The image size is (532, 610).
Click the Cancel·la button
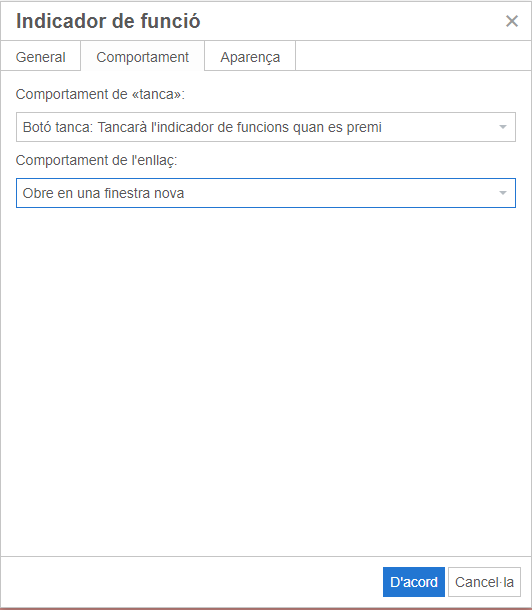pyautogui.click(x=484, y=582)
